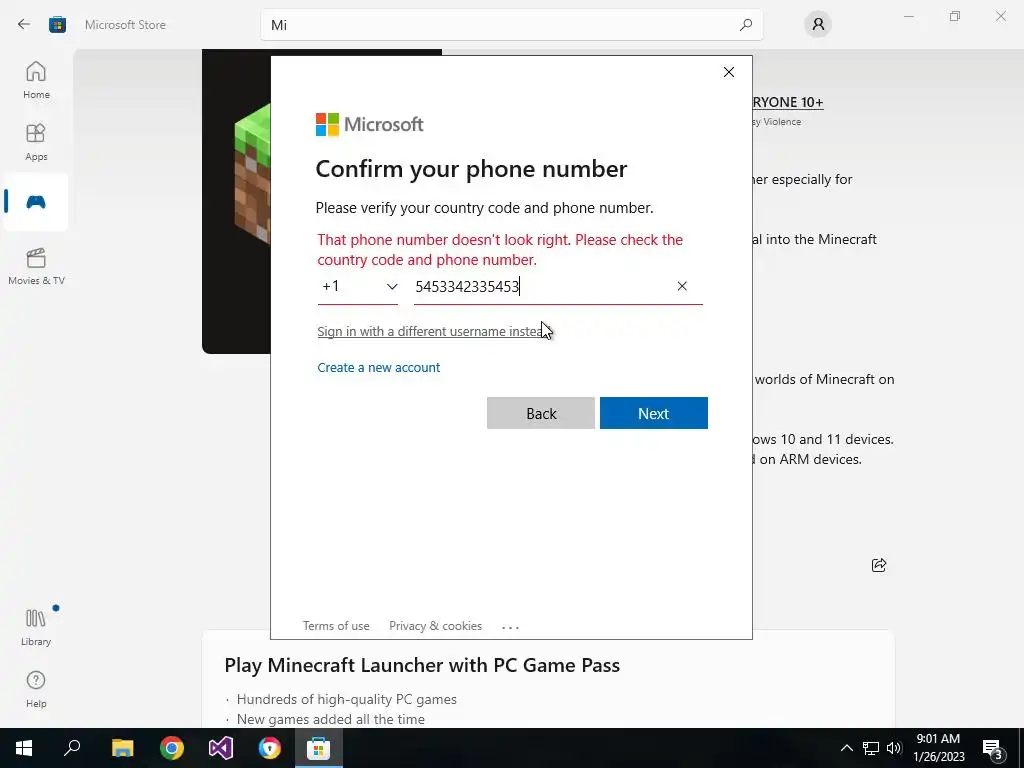This screenshot has width=1024, height=768.
Task: Open Visual Studio from the taskbar
Action: [x=221, y=748]
